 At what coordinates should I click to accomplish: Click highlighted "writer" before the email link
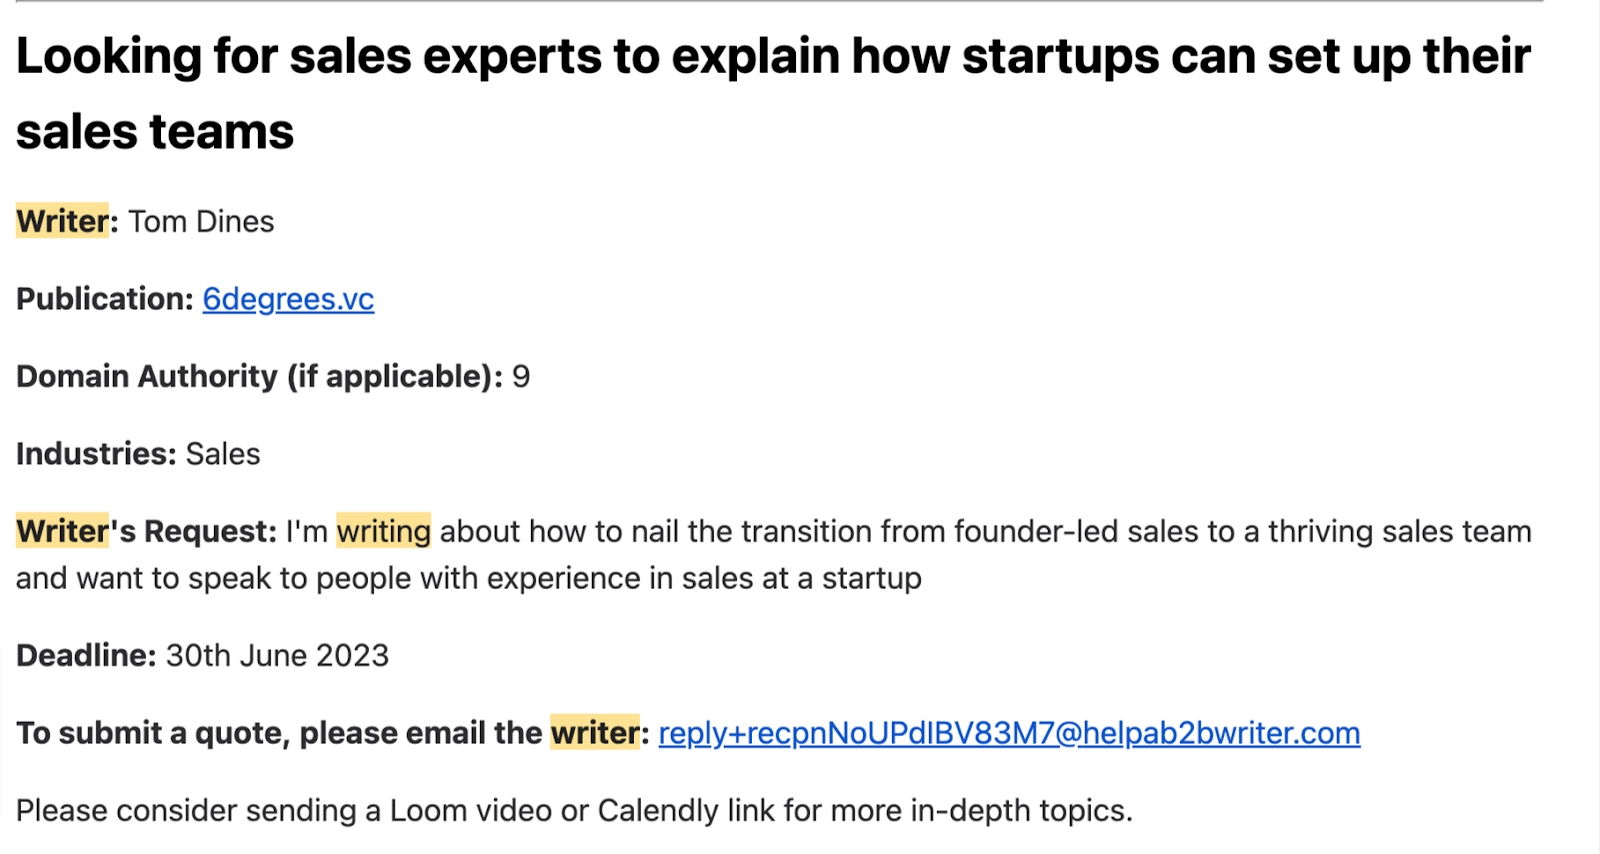click(594, 733)
